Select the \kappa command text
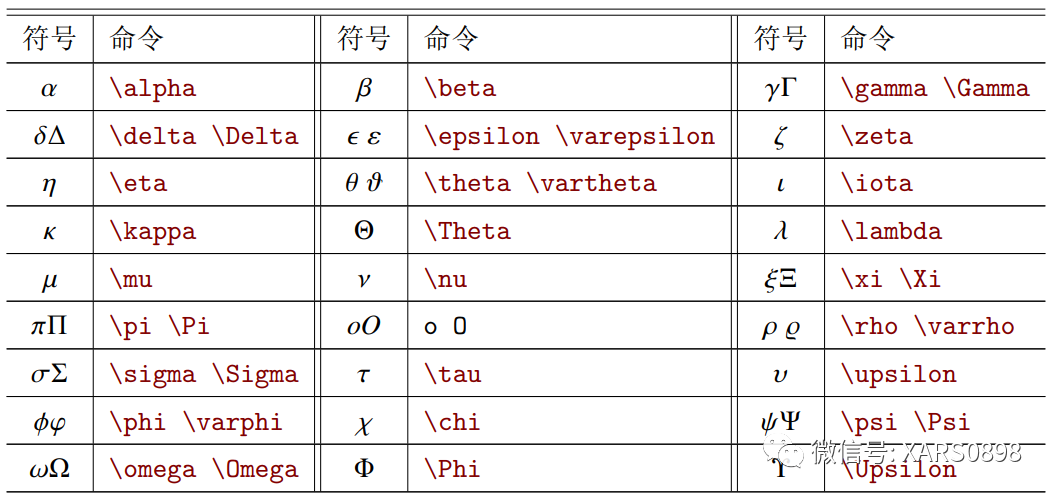 click(x=153, y=231)
